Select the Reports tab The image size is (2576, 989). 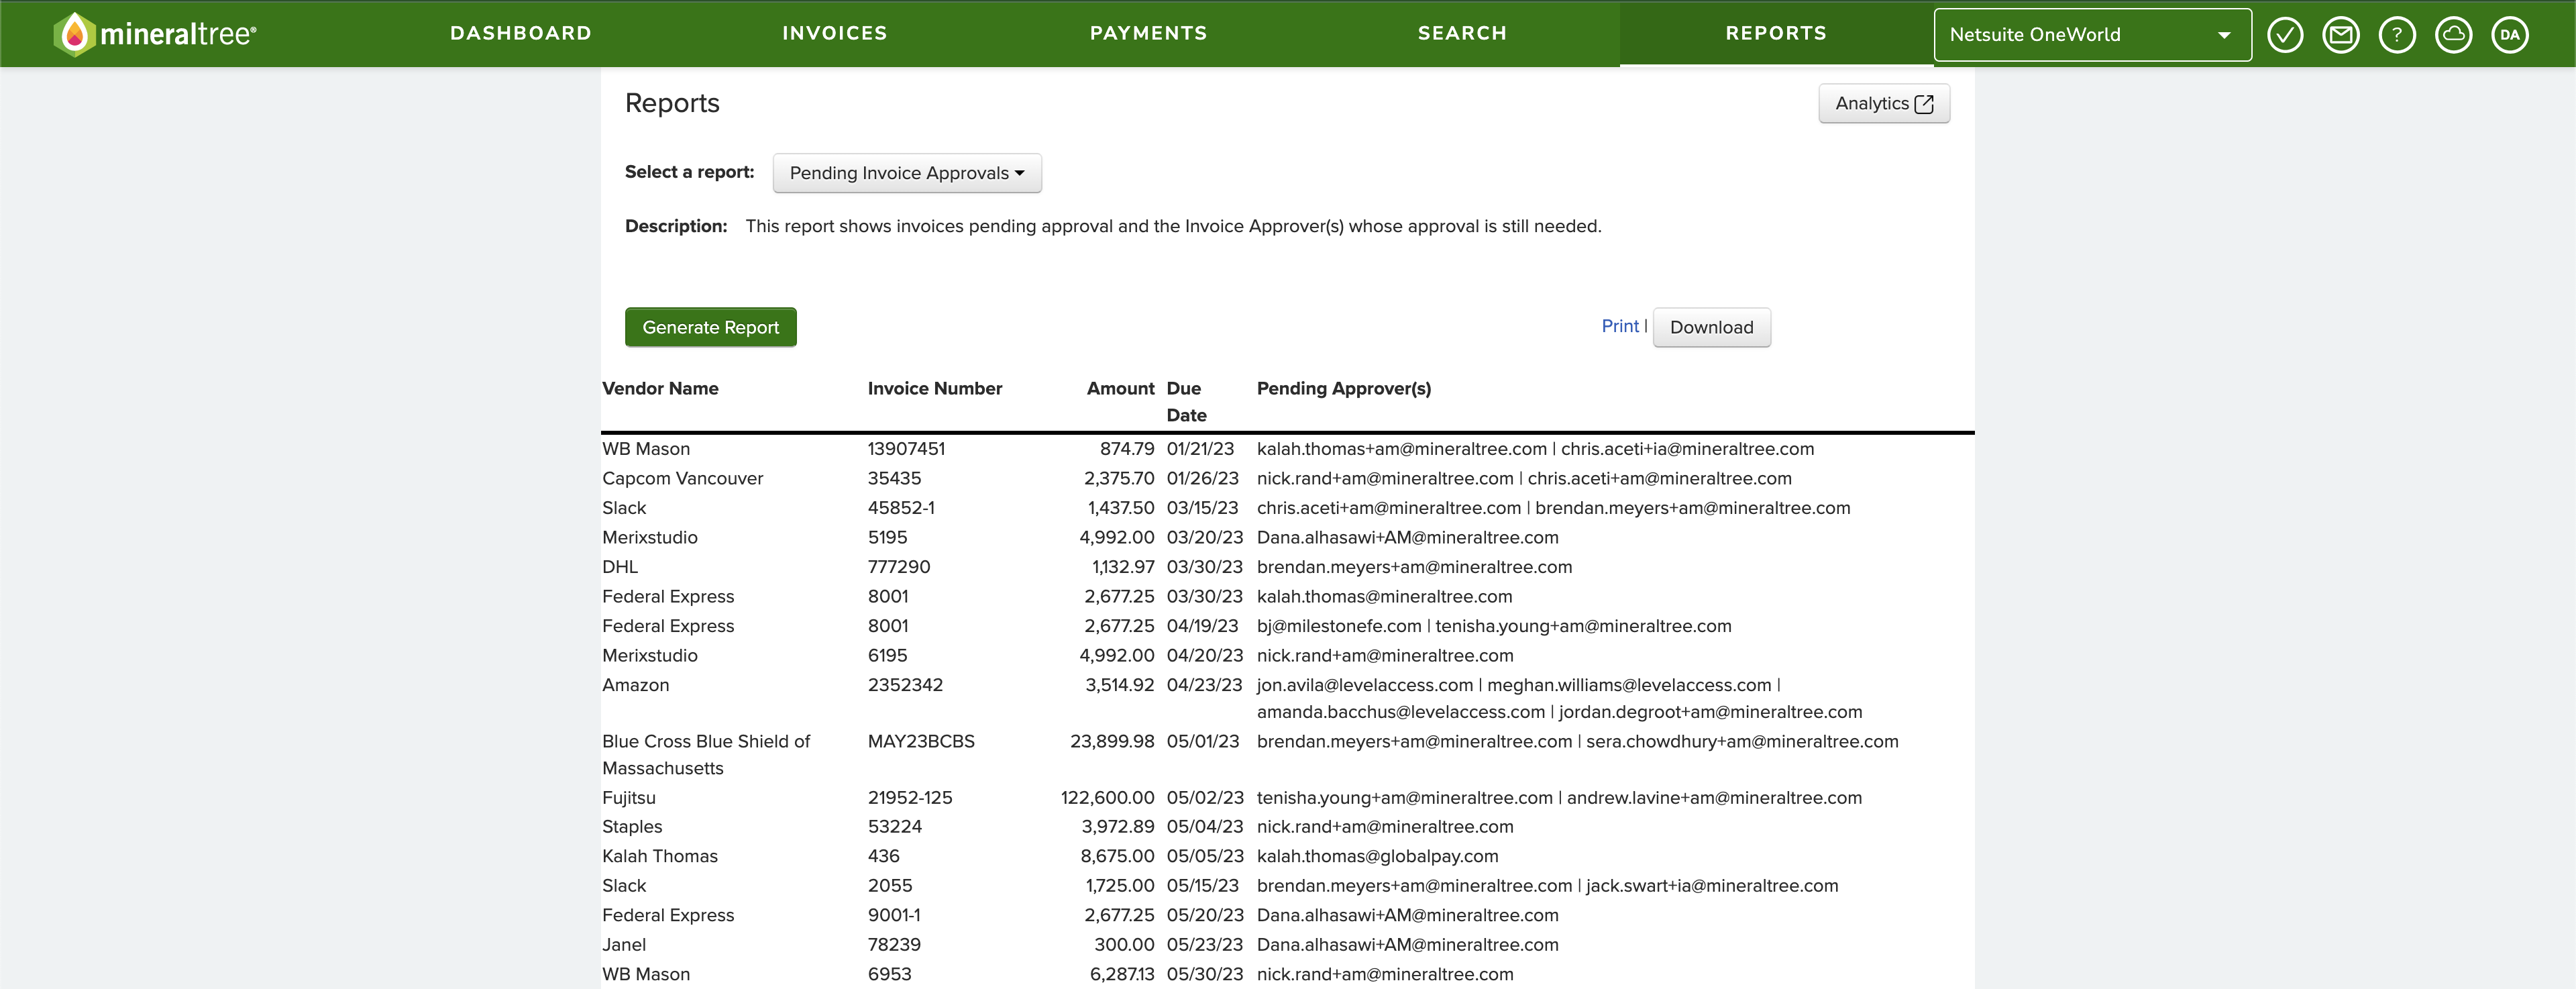(x=1777, y=33)
